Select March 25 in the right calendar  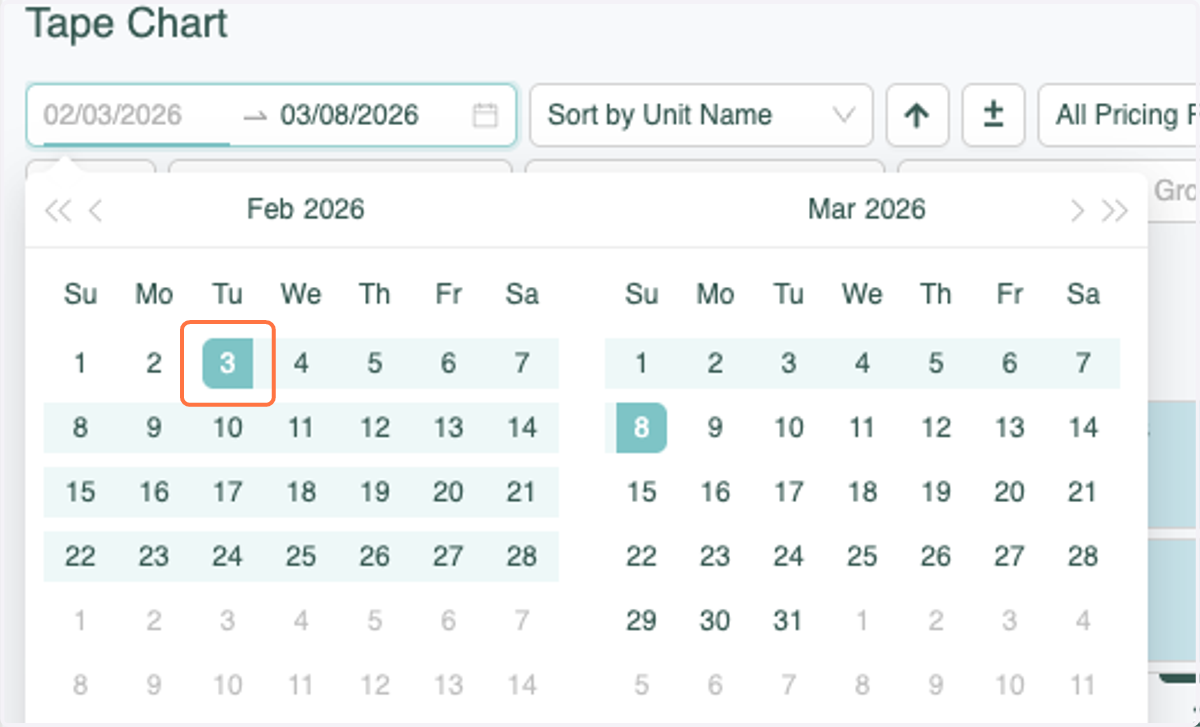click(862, 556)
